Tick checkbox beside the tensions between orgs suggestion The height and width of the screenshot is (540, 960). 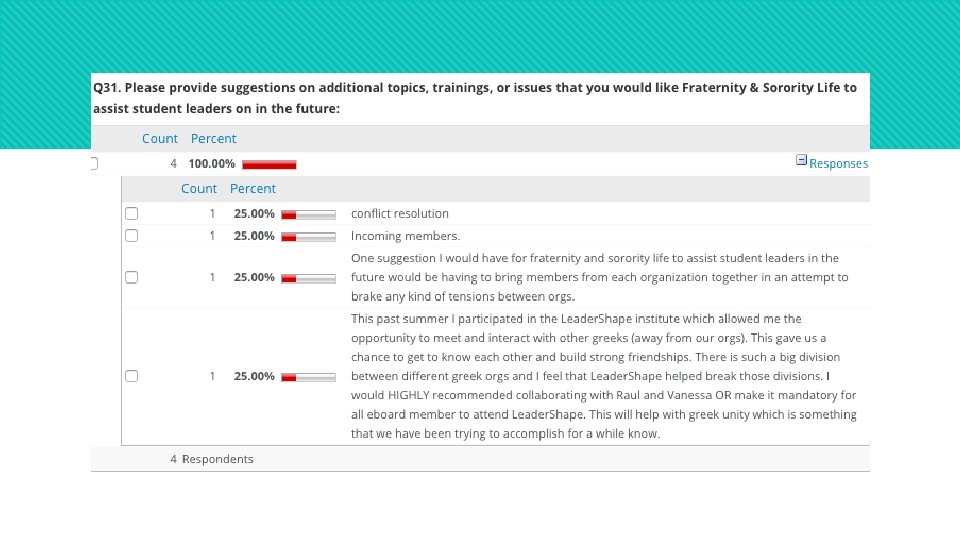click(132, 277)
